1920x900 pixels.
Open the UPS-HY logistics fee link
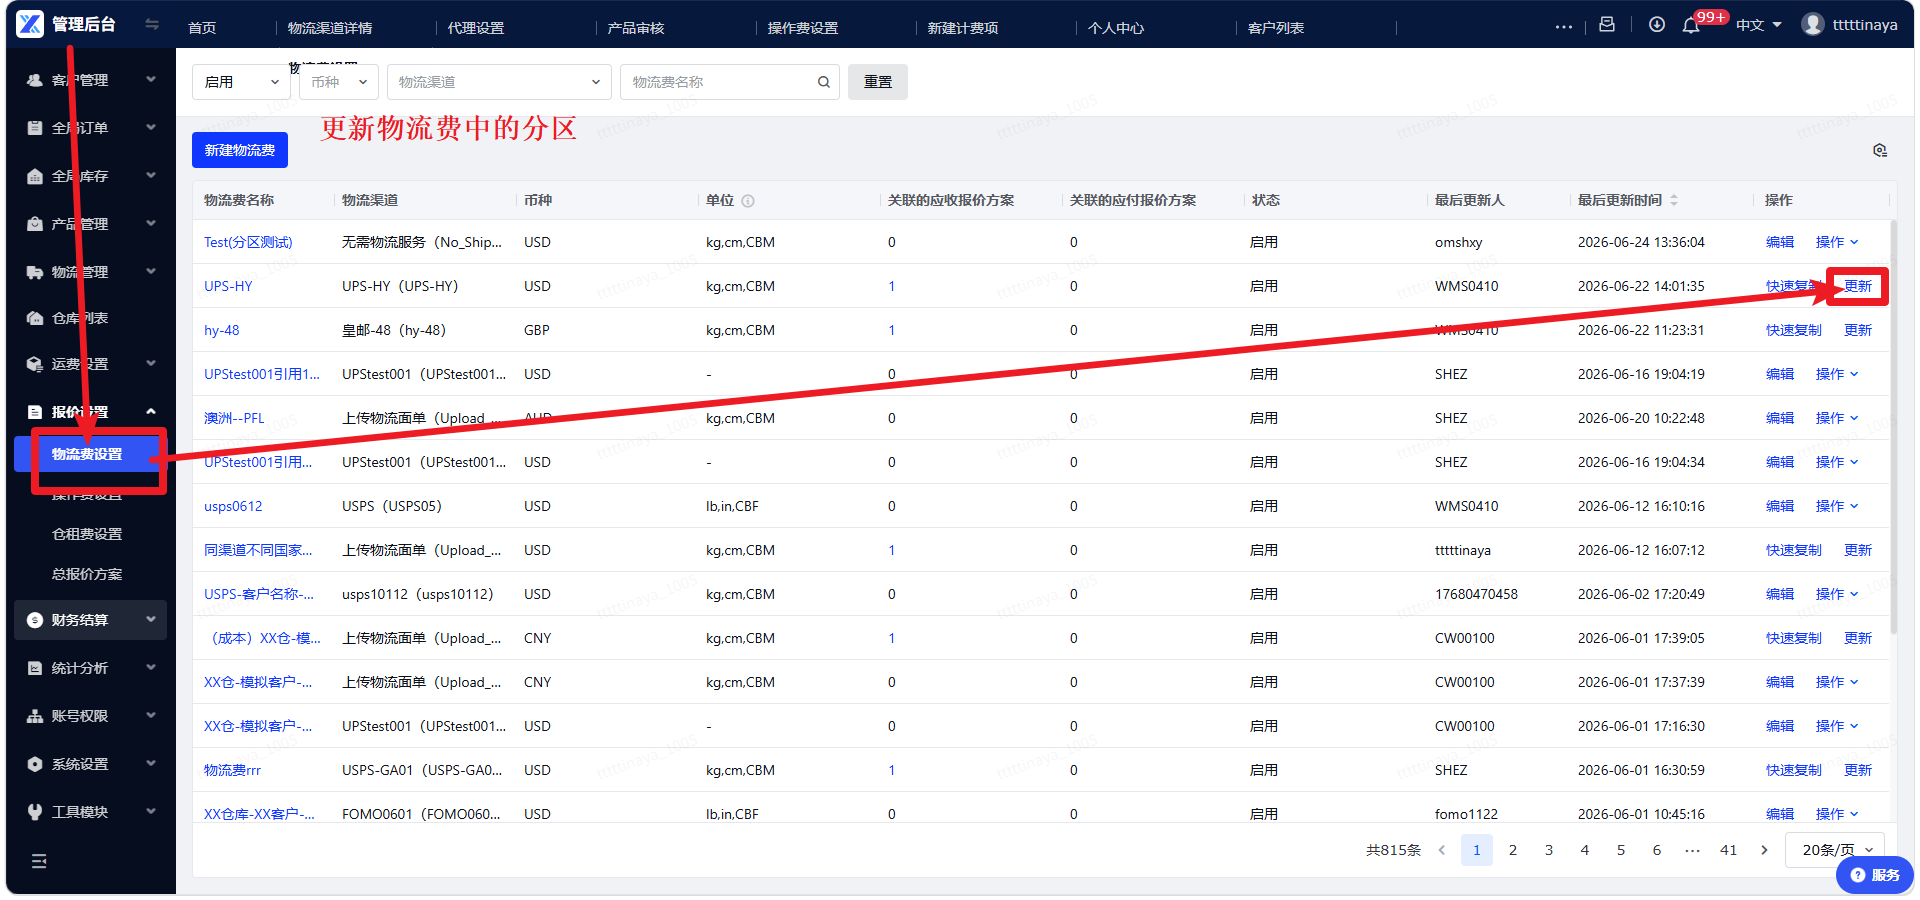228,286
